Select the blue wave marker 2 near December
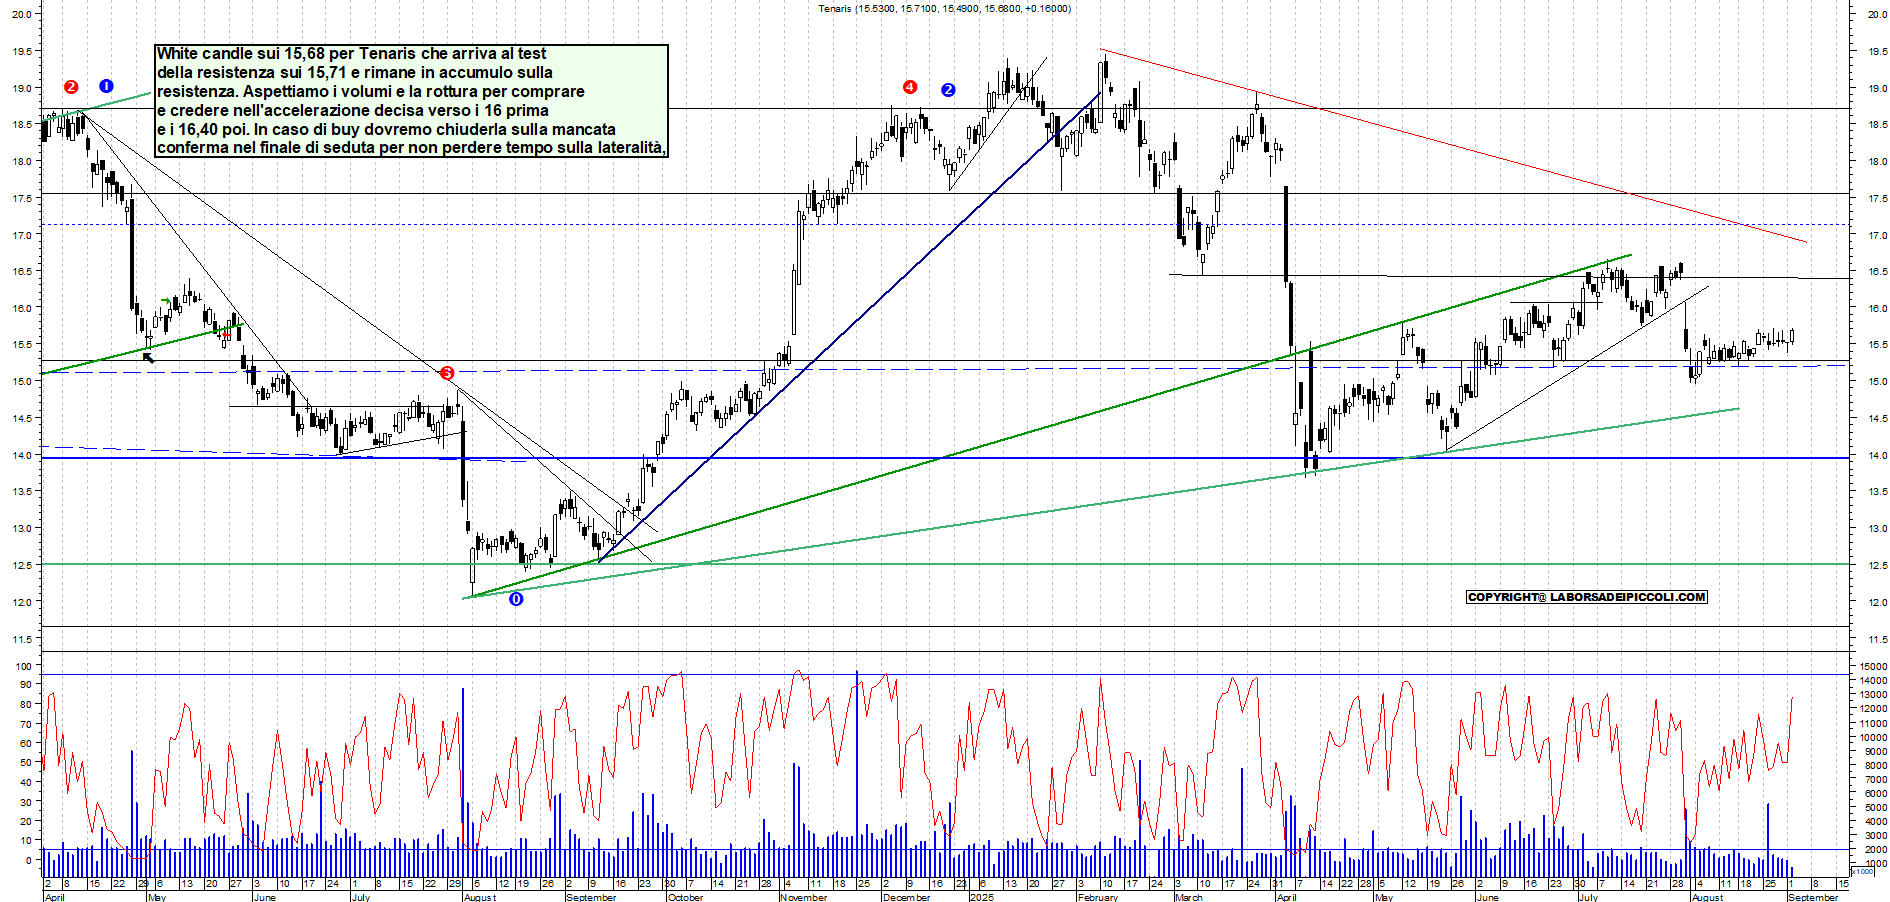Image resolution: width=1890 pixels, height=902 pixels. point(948,90)
